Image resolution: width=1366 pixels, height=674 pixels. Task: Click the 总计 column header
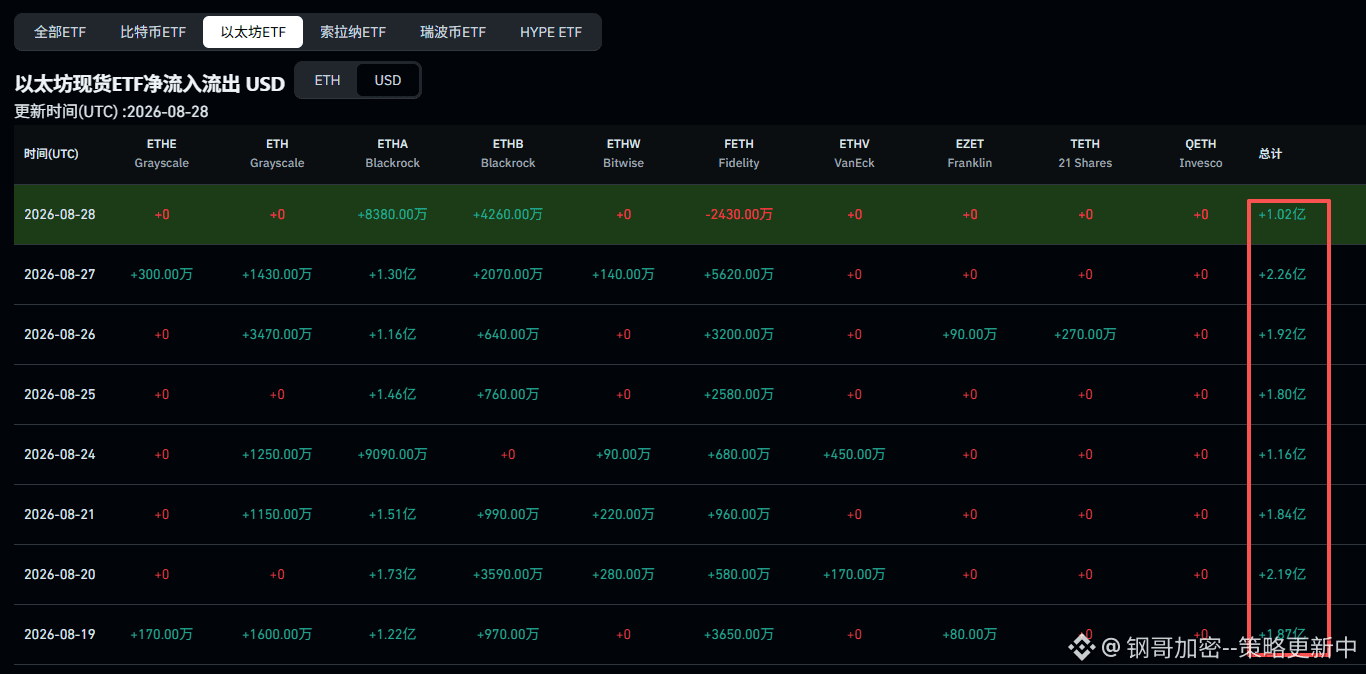click(1270, 154)
